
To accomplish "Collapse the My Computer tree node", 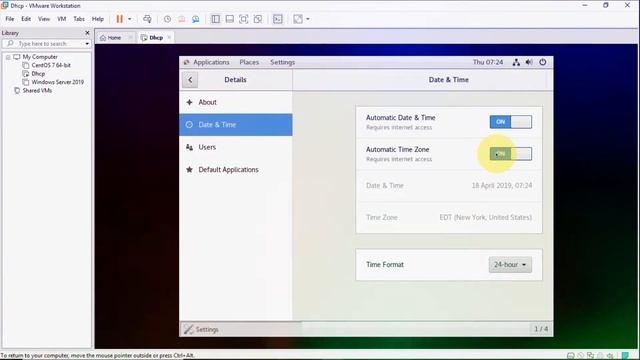I will tap(8, 57).
